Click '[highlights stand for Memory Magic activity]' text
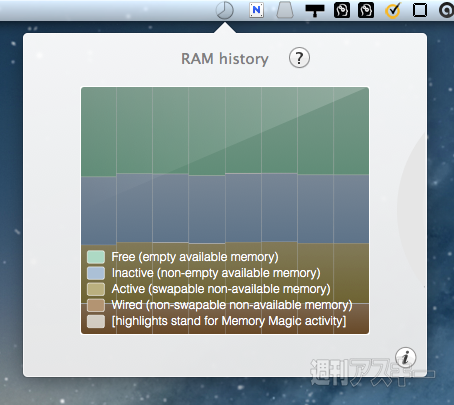 click(229, 321)
